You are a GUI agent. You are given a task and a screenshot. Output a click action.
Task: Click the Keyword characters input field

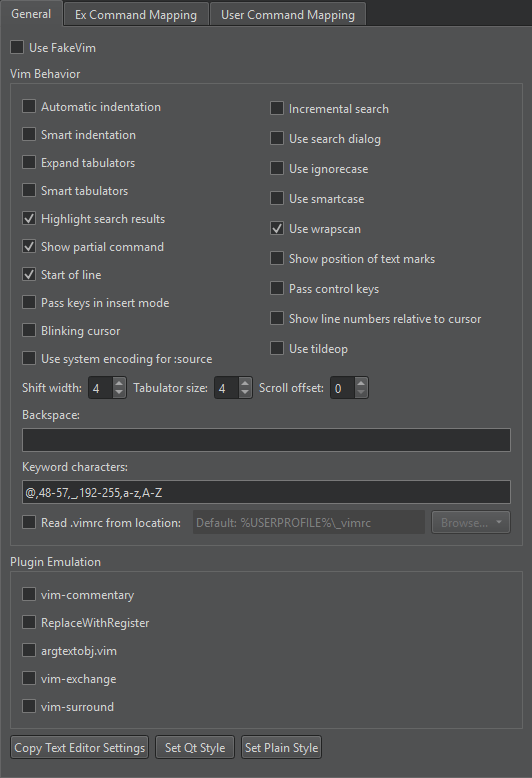tap(266, 492)
